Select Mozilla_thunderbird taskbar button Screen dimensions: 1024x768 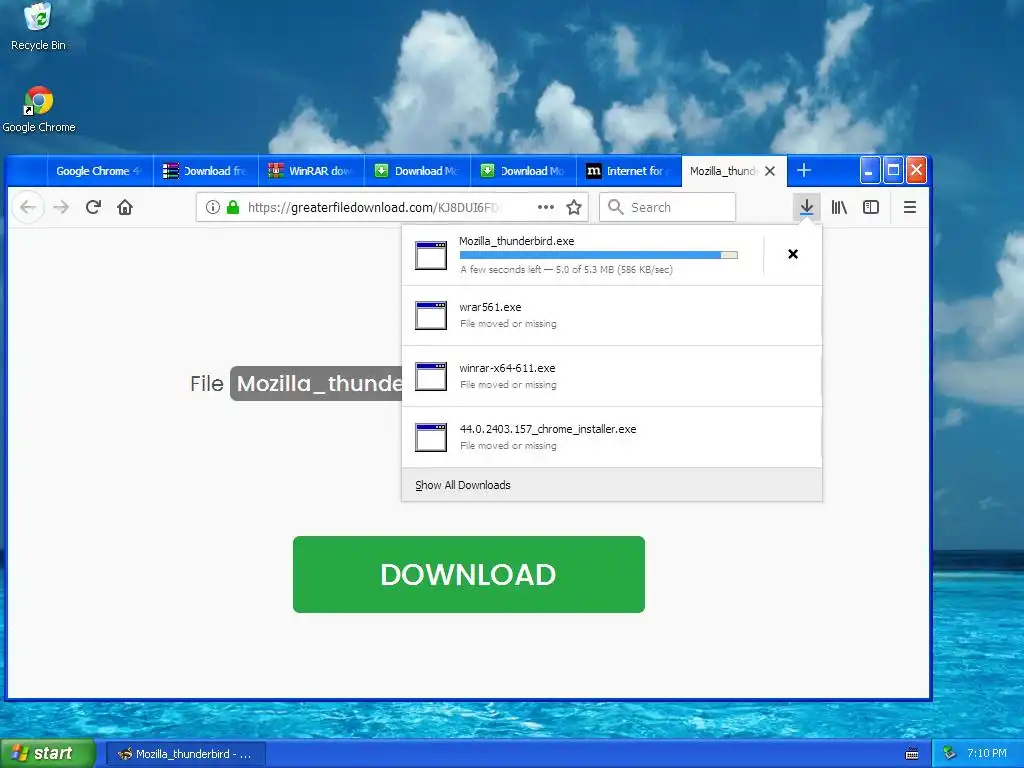pos(185,754)
